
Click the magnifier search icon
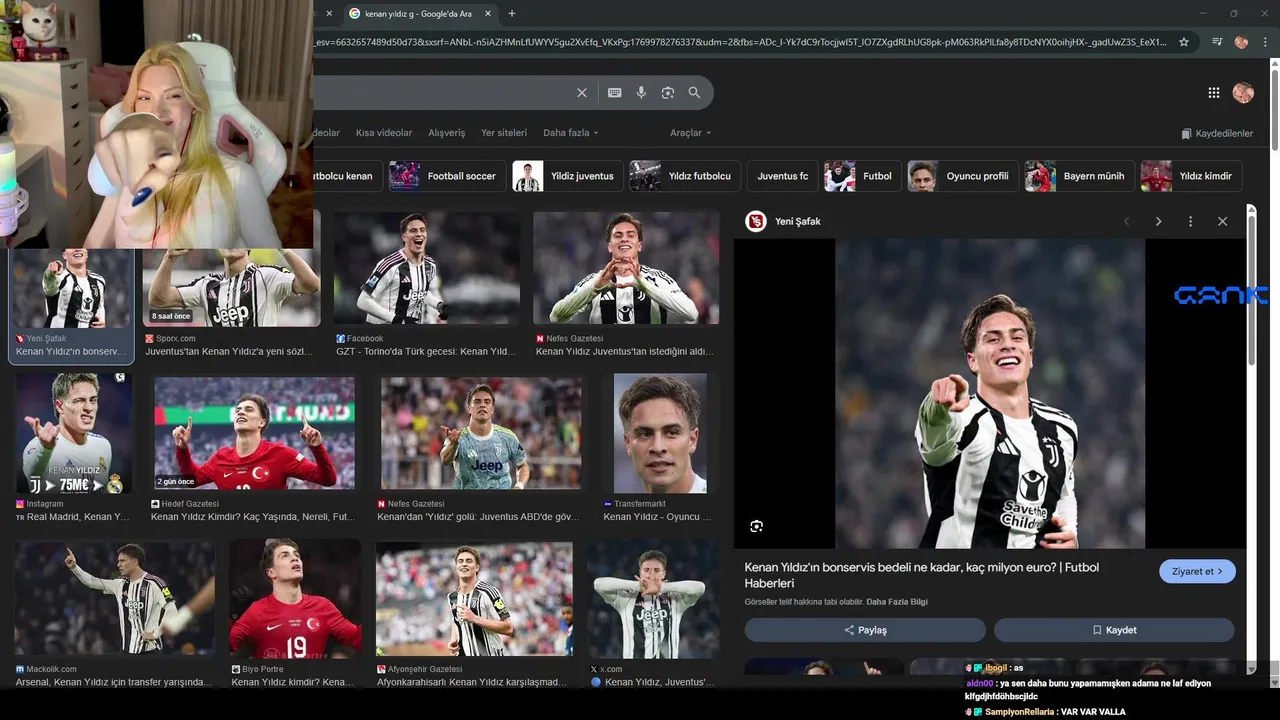tap(694, 93)
